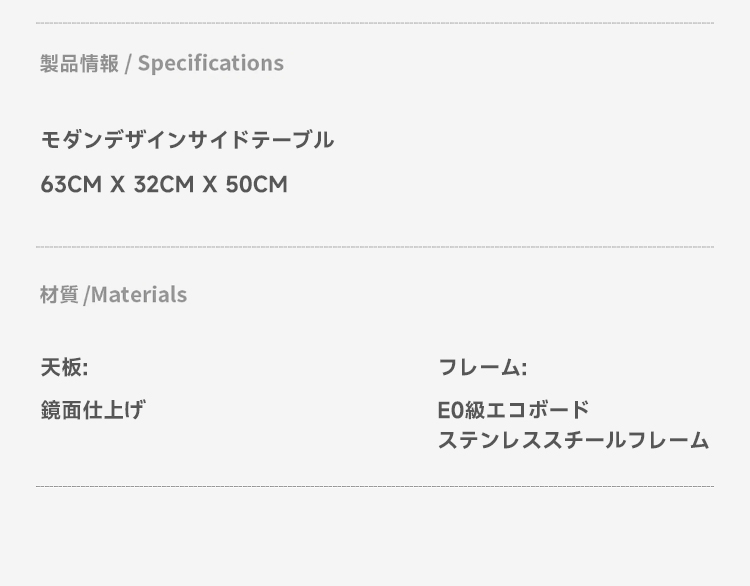Click the divider line above 材質
Image resolution: width=750 pixels, height=586 pixels.
click(375, 247)
